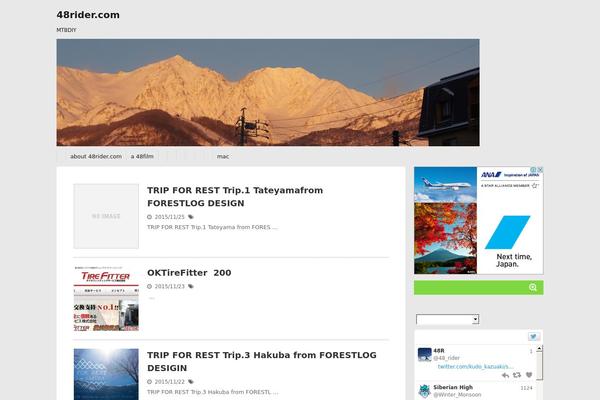Click the twitter.com/kudo_kazuaki link
Viewport: 600px width, 400px height.
475,367
